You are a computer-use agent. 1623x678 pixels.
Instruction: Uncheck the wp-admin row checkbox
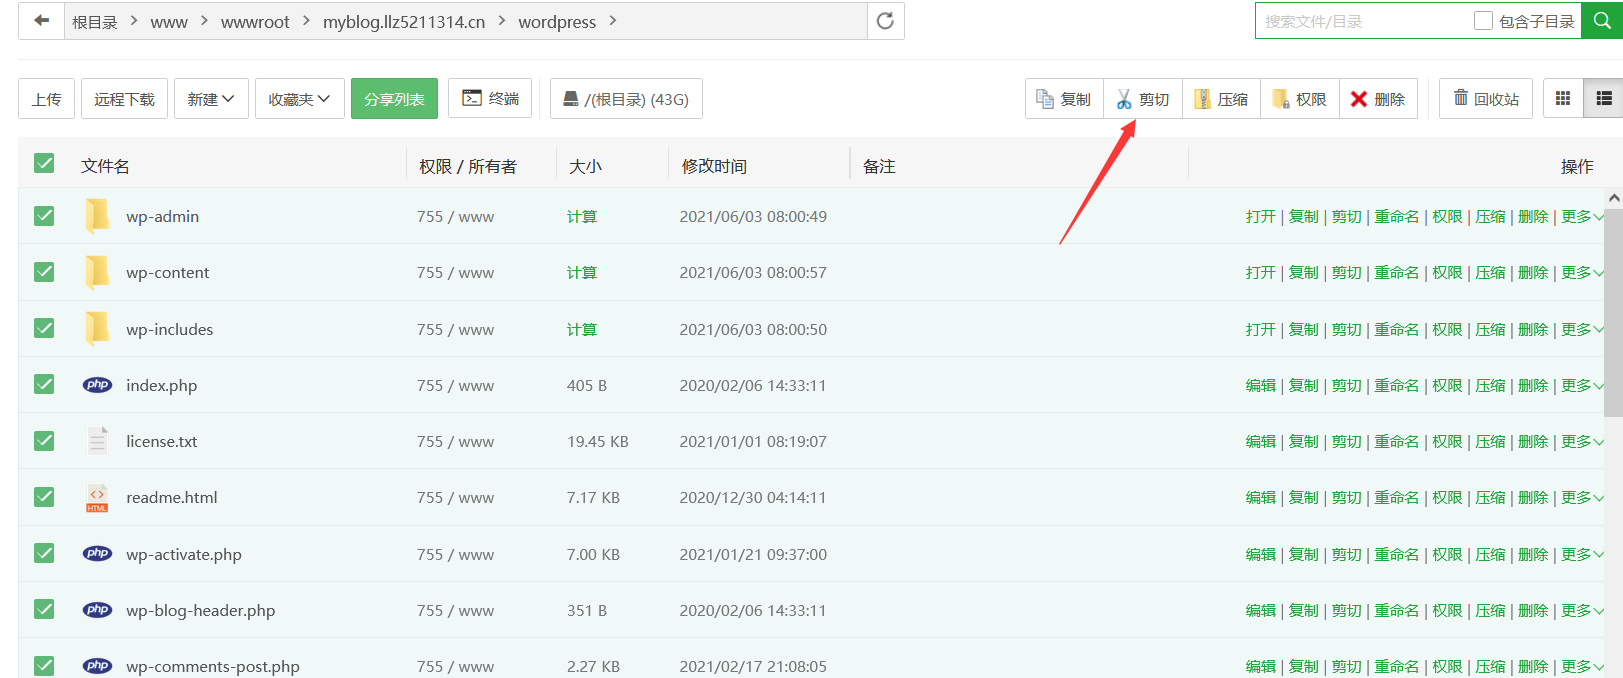tap(44, 215)
